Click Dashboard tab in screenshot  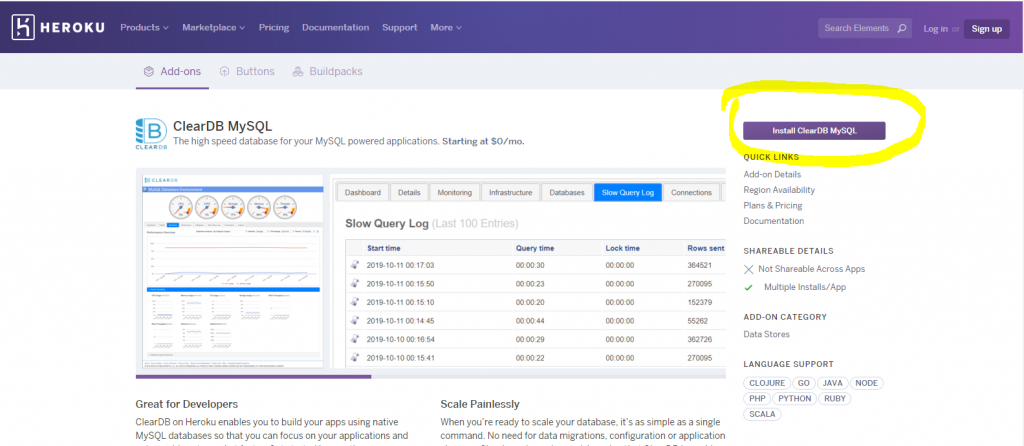pos(362,193)
